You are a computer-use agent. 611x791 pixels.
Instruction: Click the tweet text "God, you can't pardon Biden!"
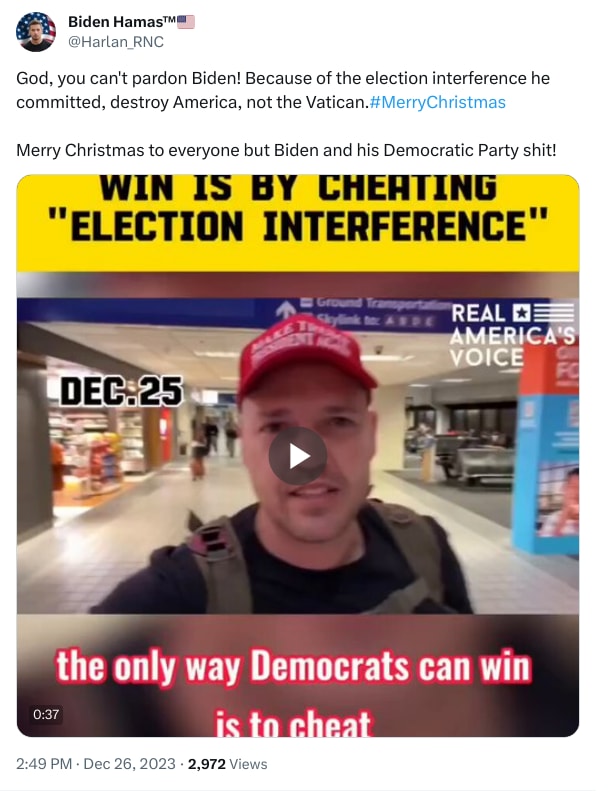pyautogui.click(x=129, y=79)
